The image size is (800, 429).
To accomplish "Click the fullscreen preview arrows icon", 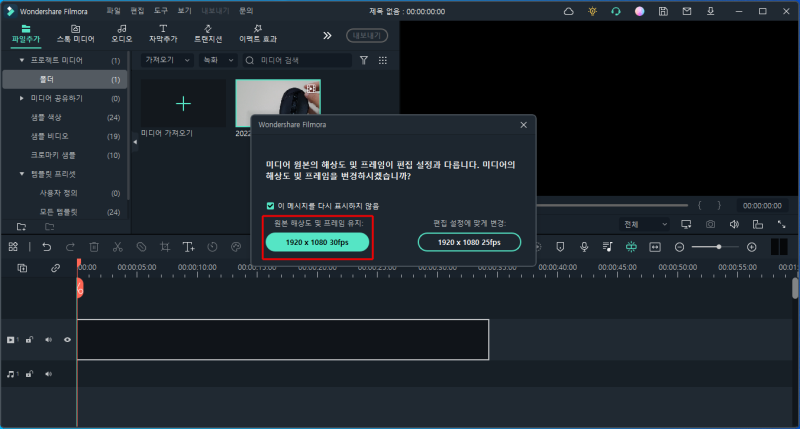I will (x=782, y=224).
